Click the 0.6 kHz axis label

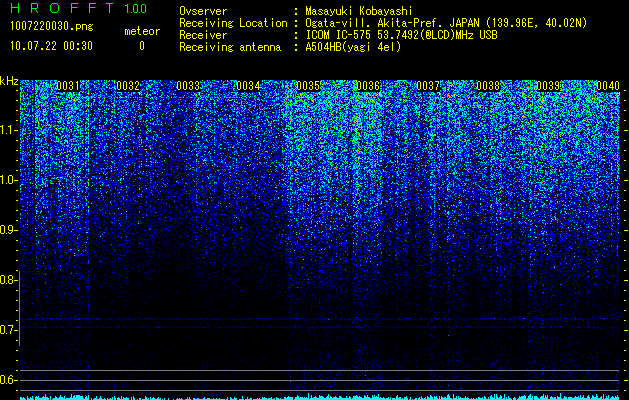[8, 380]
